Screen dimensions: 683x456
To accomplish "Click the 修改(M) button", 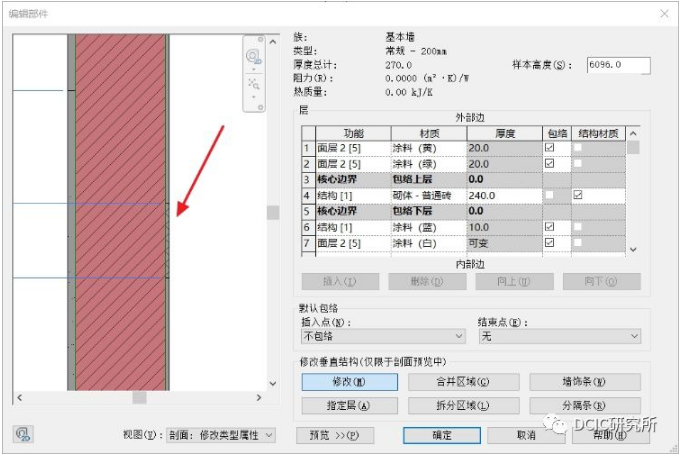I will 349,382.
